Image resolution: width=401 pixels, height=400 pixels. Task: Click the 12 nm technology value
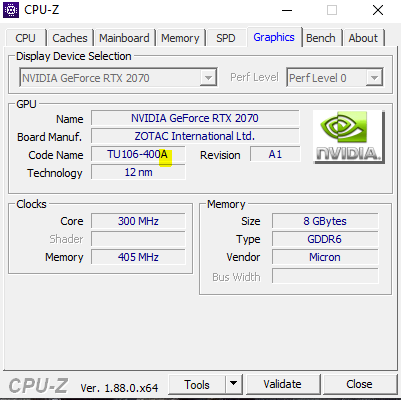tap(138, 172)
